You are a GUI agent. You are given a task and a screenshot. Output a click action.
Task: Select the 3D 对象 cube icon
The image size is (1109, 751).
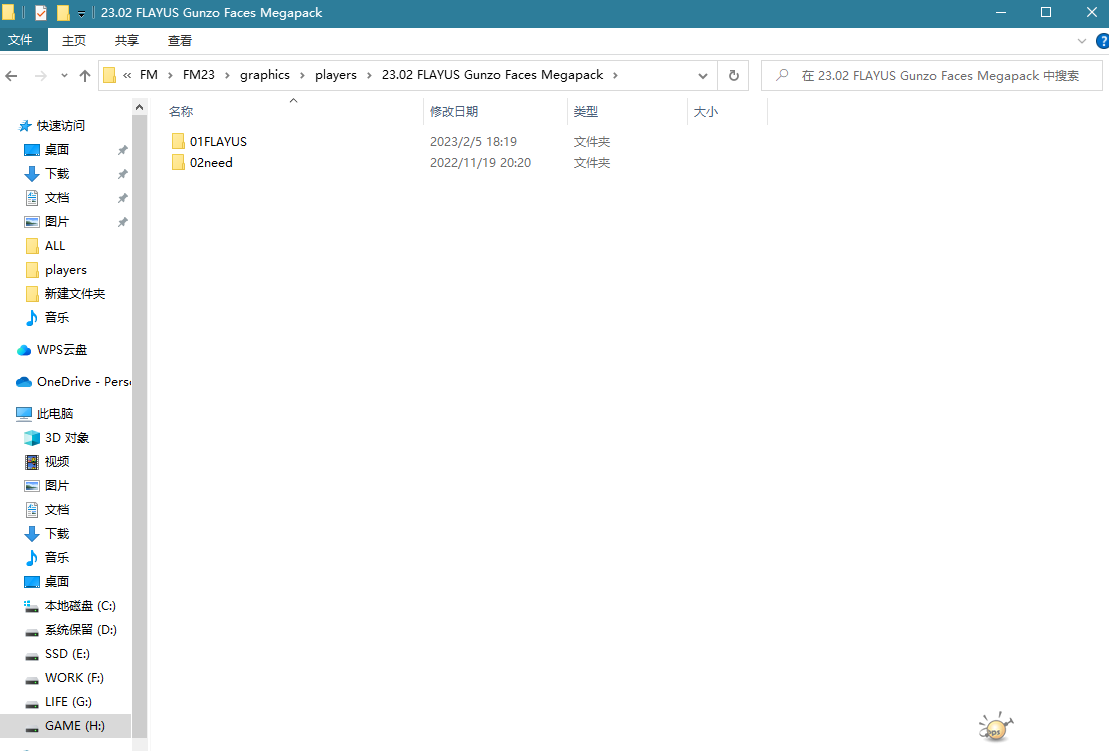[32, 438]
